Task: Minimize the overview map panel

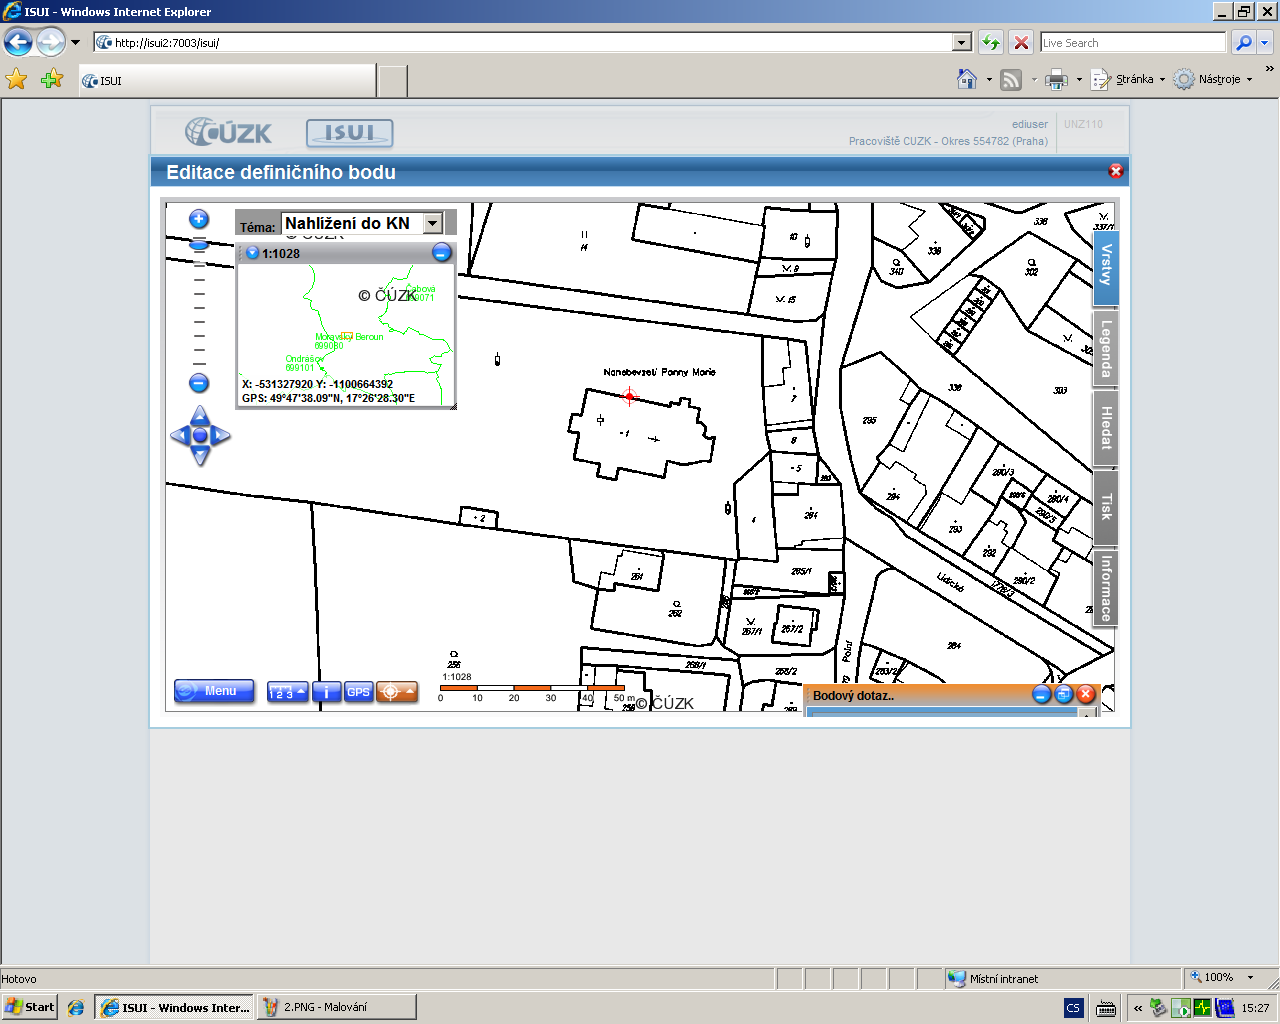Action: (441, 253)
